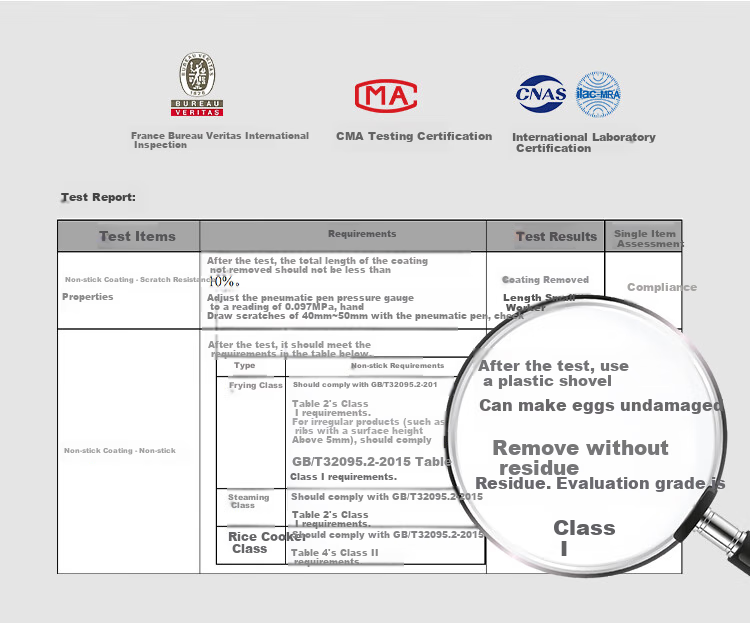
Task: Click the ilac-MRA round logo
Action: [x=598, y=94]
